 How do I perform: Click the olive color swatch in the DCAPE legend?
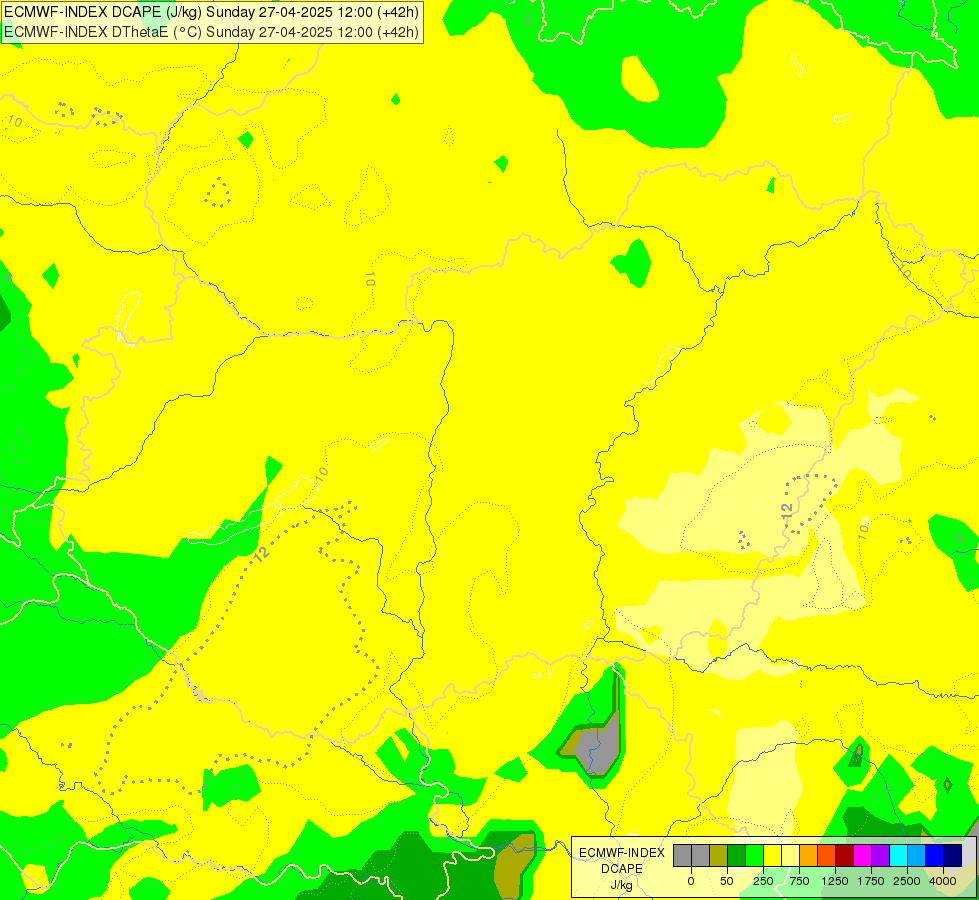719,856
